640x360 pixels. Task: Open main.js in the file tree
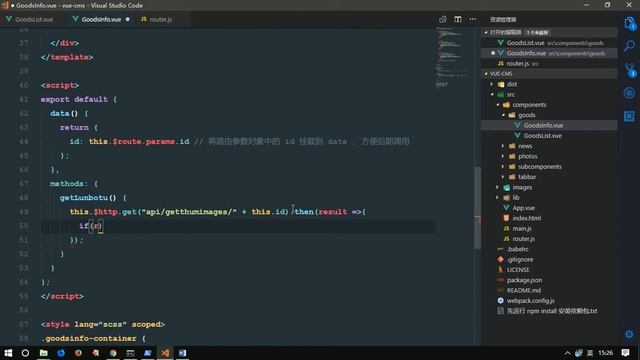click(x=549, y=229)
